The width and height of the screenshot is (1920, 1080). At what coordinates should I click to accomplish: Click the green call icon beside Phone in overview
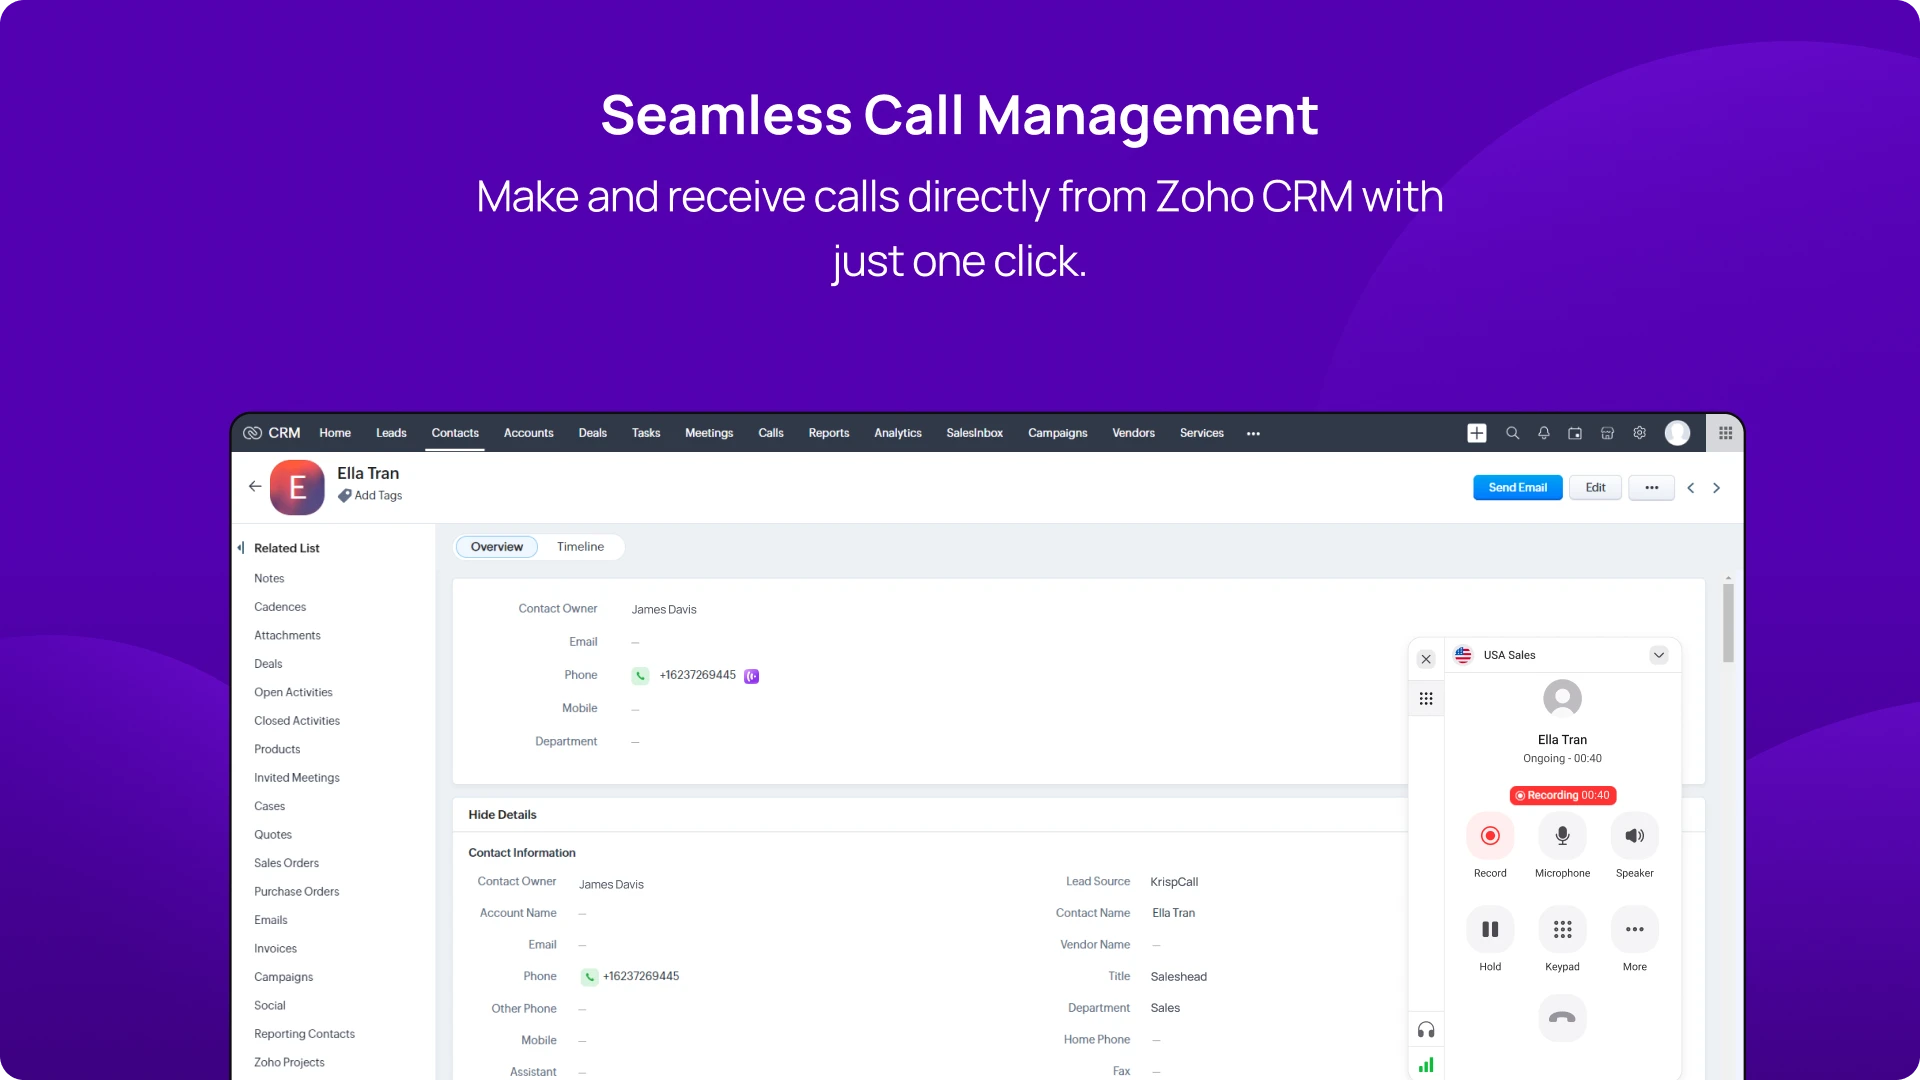tap(641, 676)
